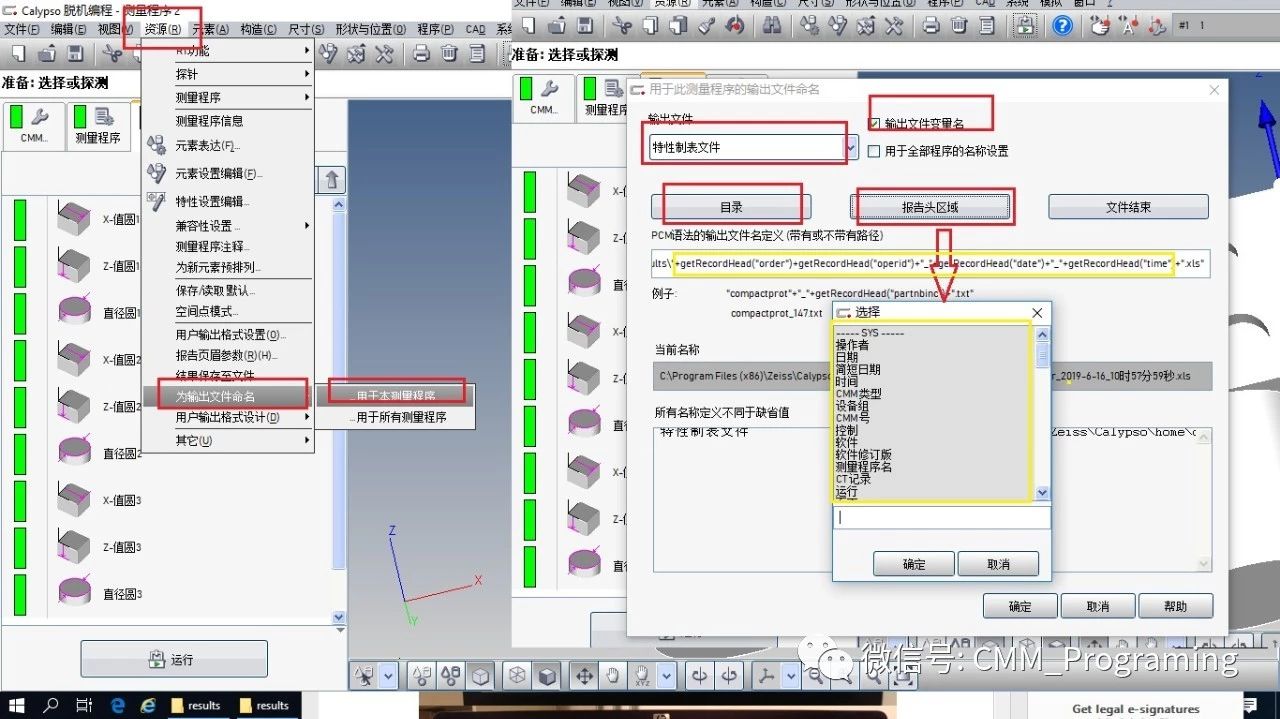Switch to CMM tab in left window
The width and height of the screenshot is (1280, 719).
point(34,126)
